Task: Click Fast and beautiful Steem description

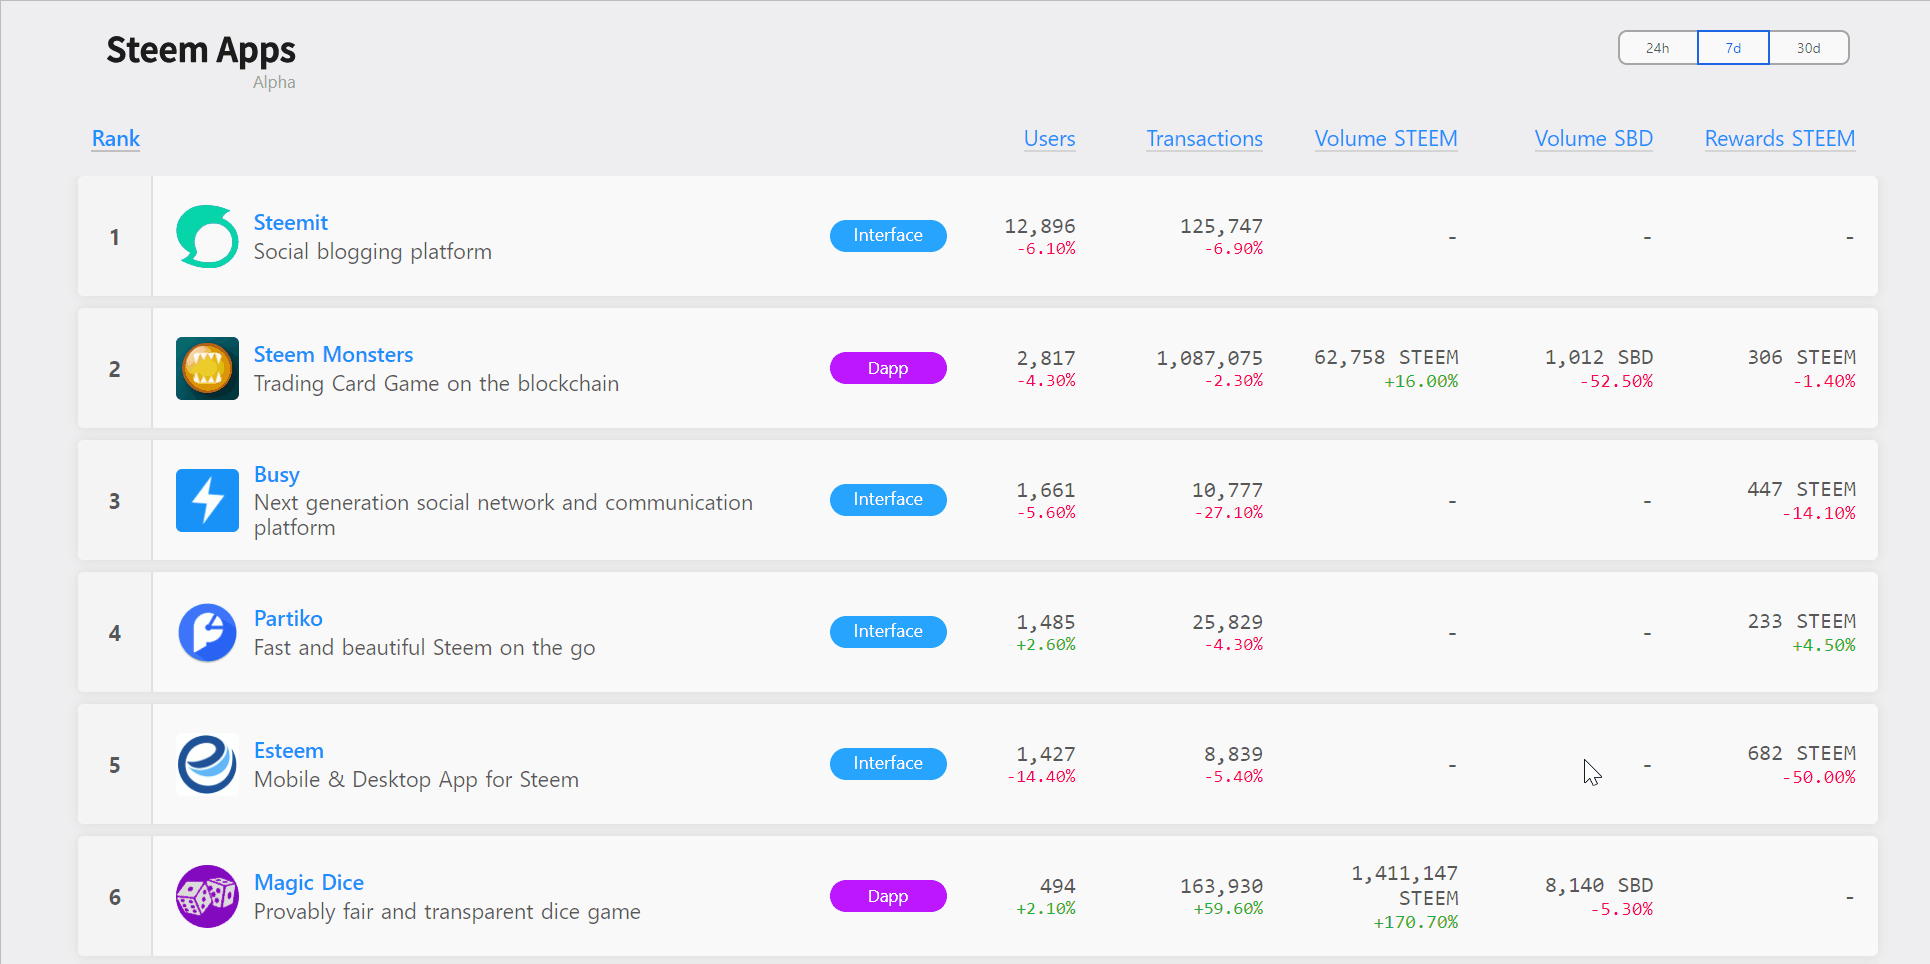Action: [x=424, y=648]
